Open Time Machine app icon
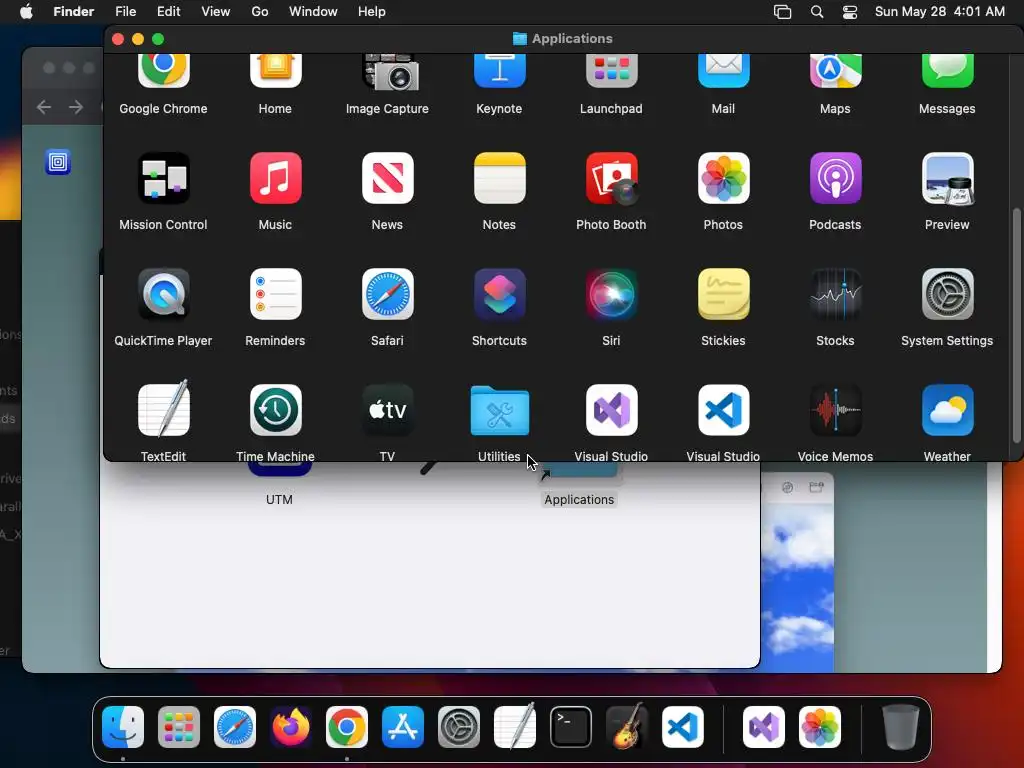This screenshot has height=768, width=1024. 276,410
